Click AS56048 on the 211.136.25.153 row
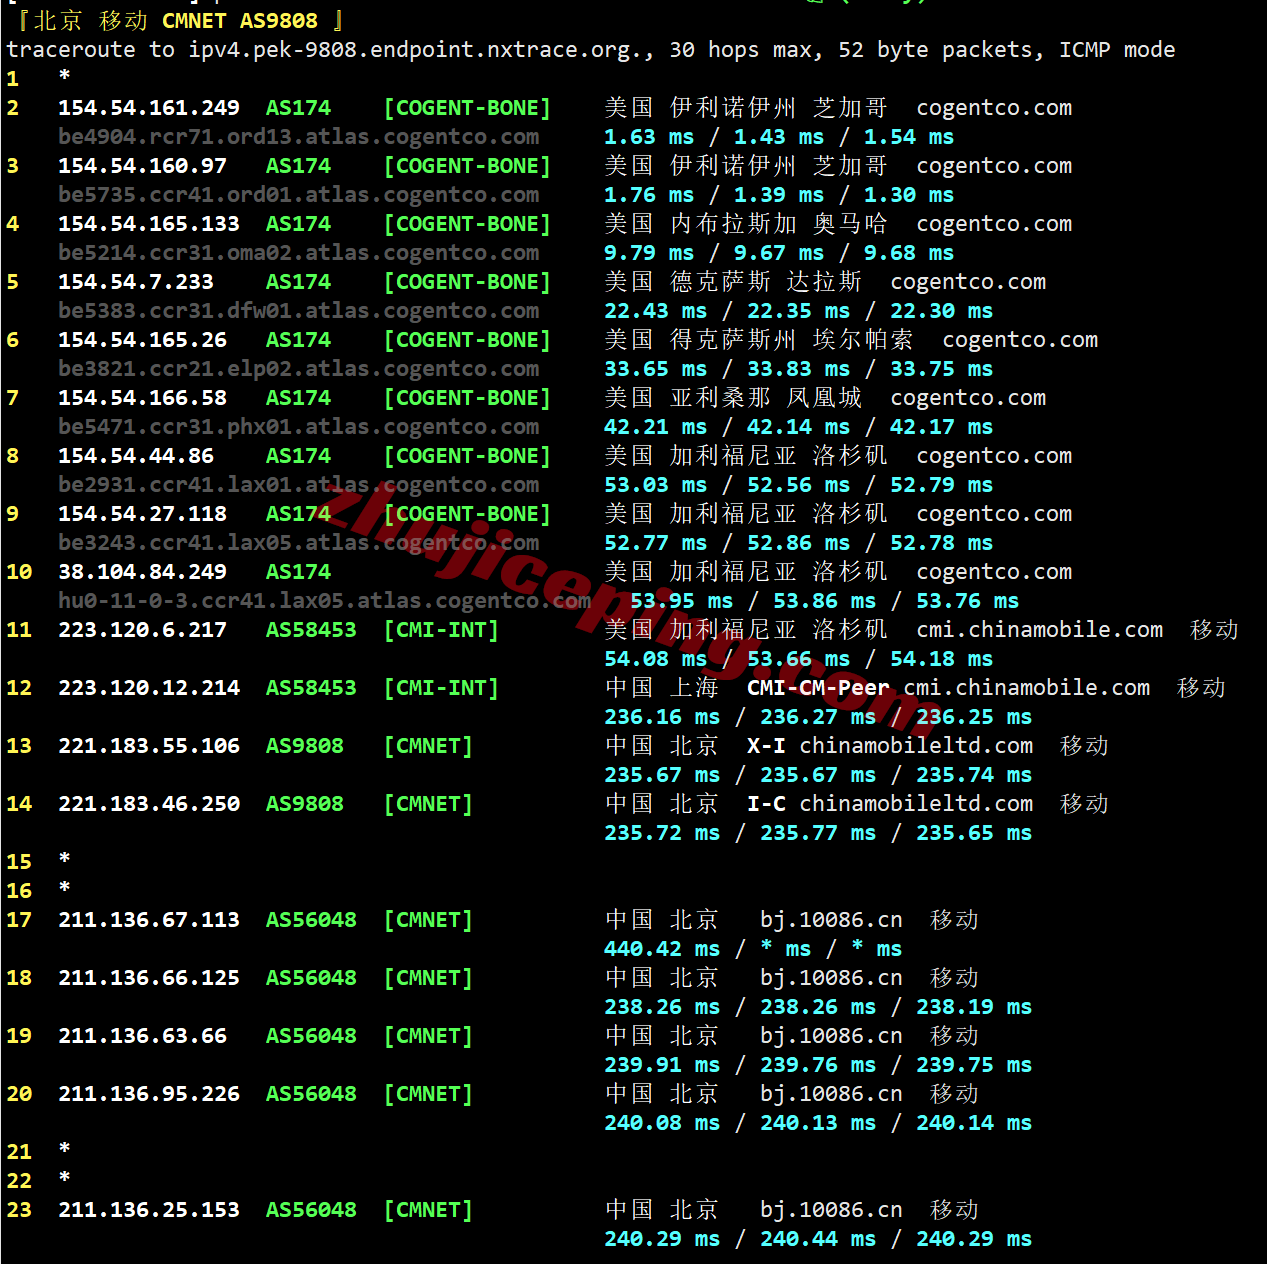The image size is (1267, 1264). tap(311, 1210)
